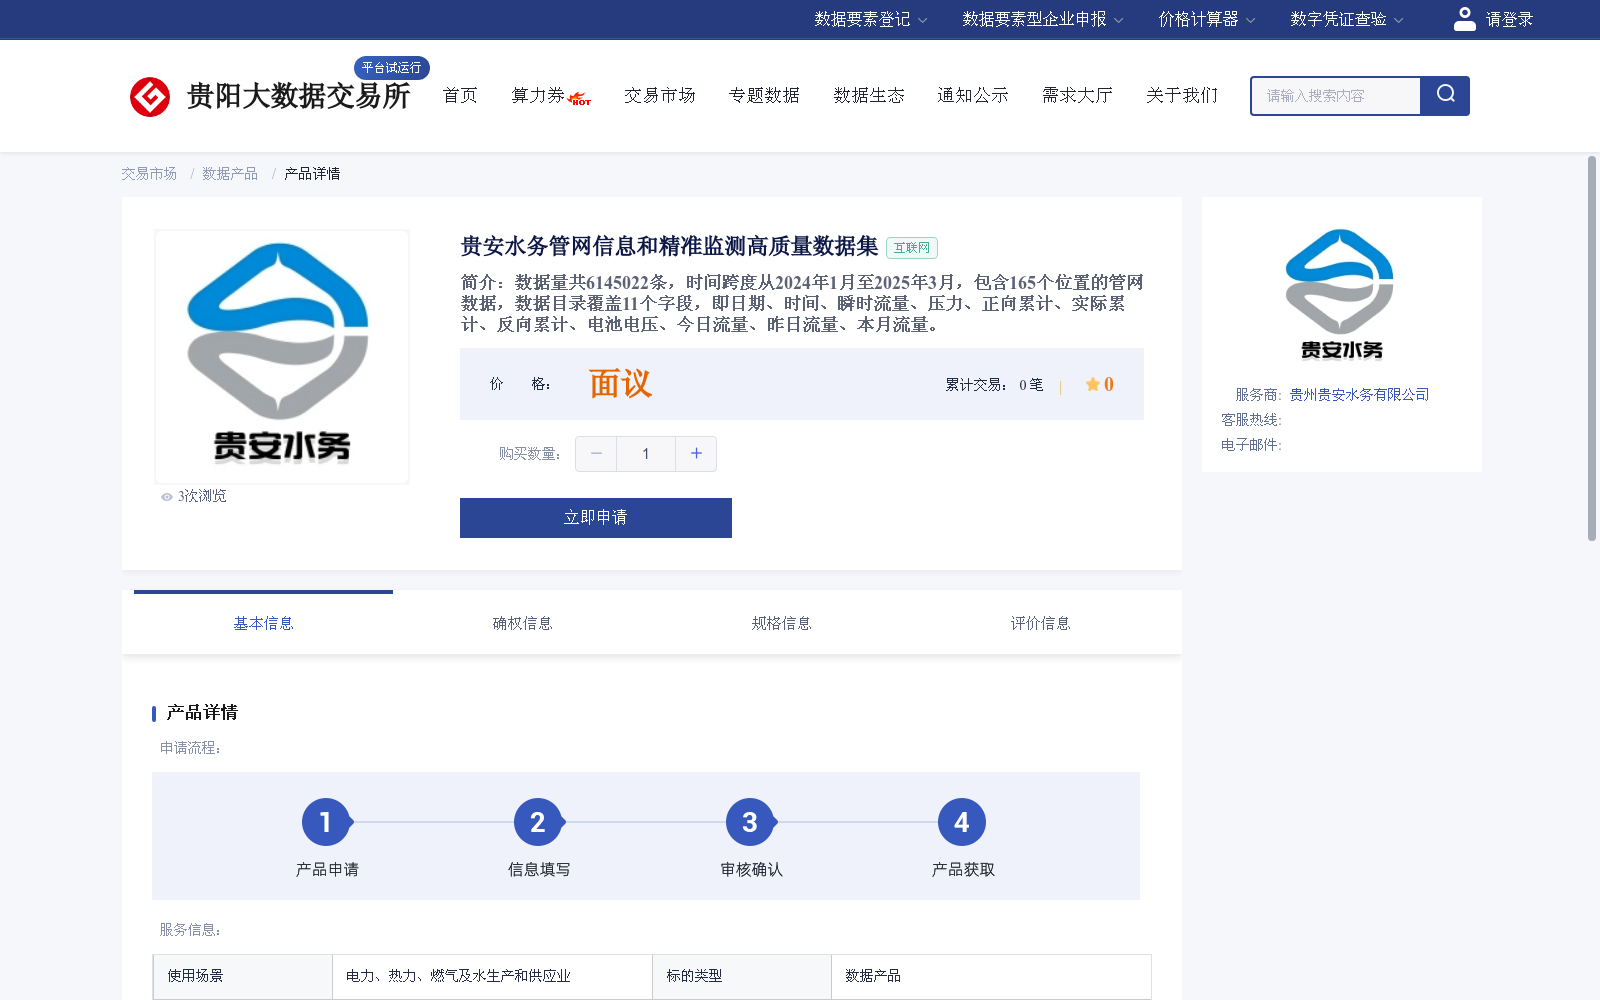Increase purchase quantity with plus button

(x=696, y=454)
